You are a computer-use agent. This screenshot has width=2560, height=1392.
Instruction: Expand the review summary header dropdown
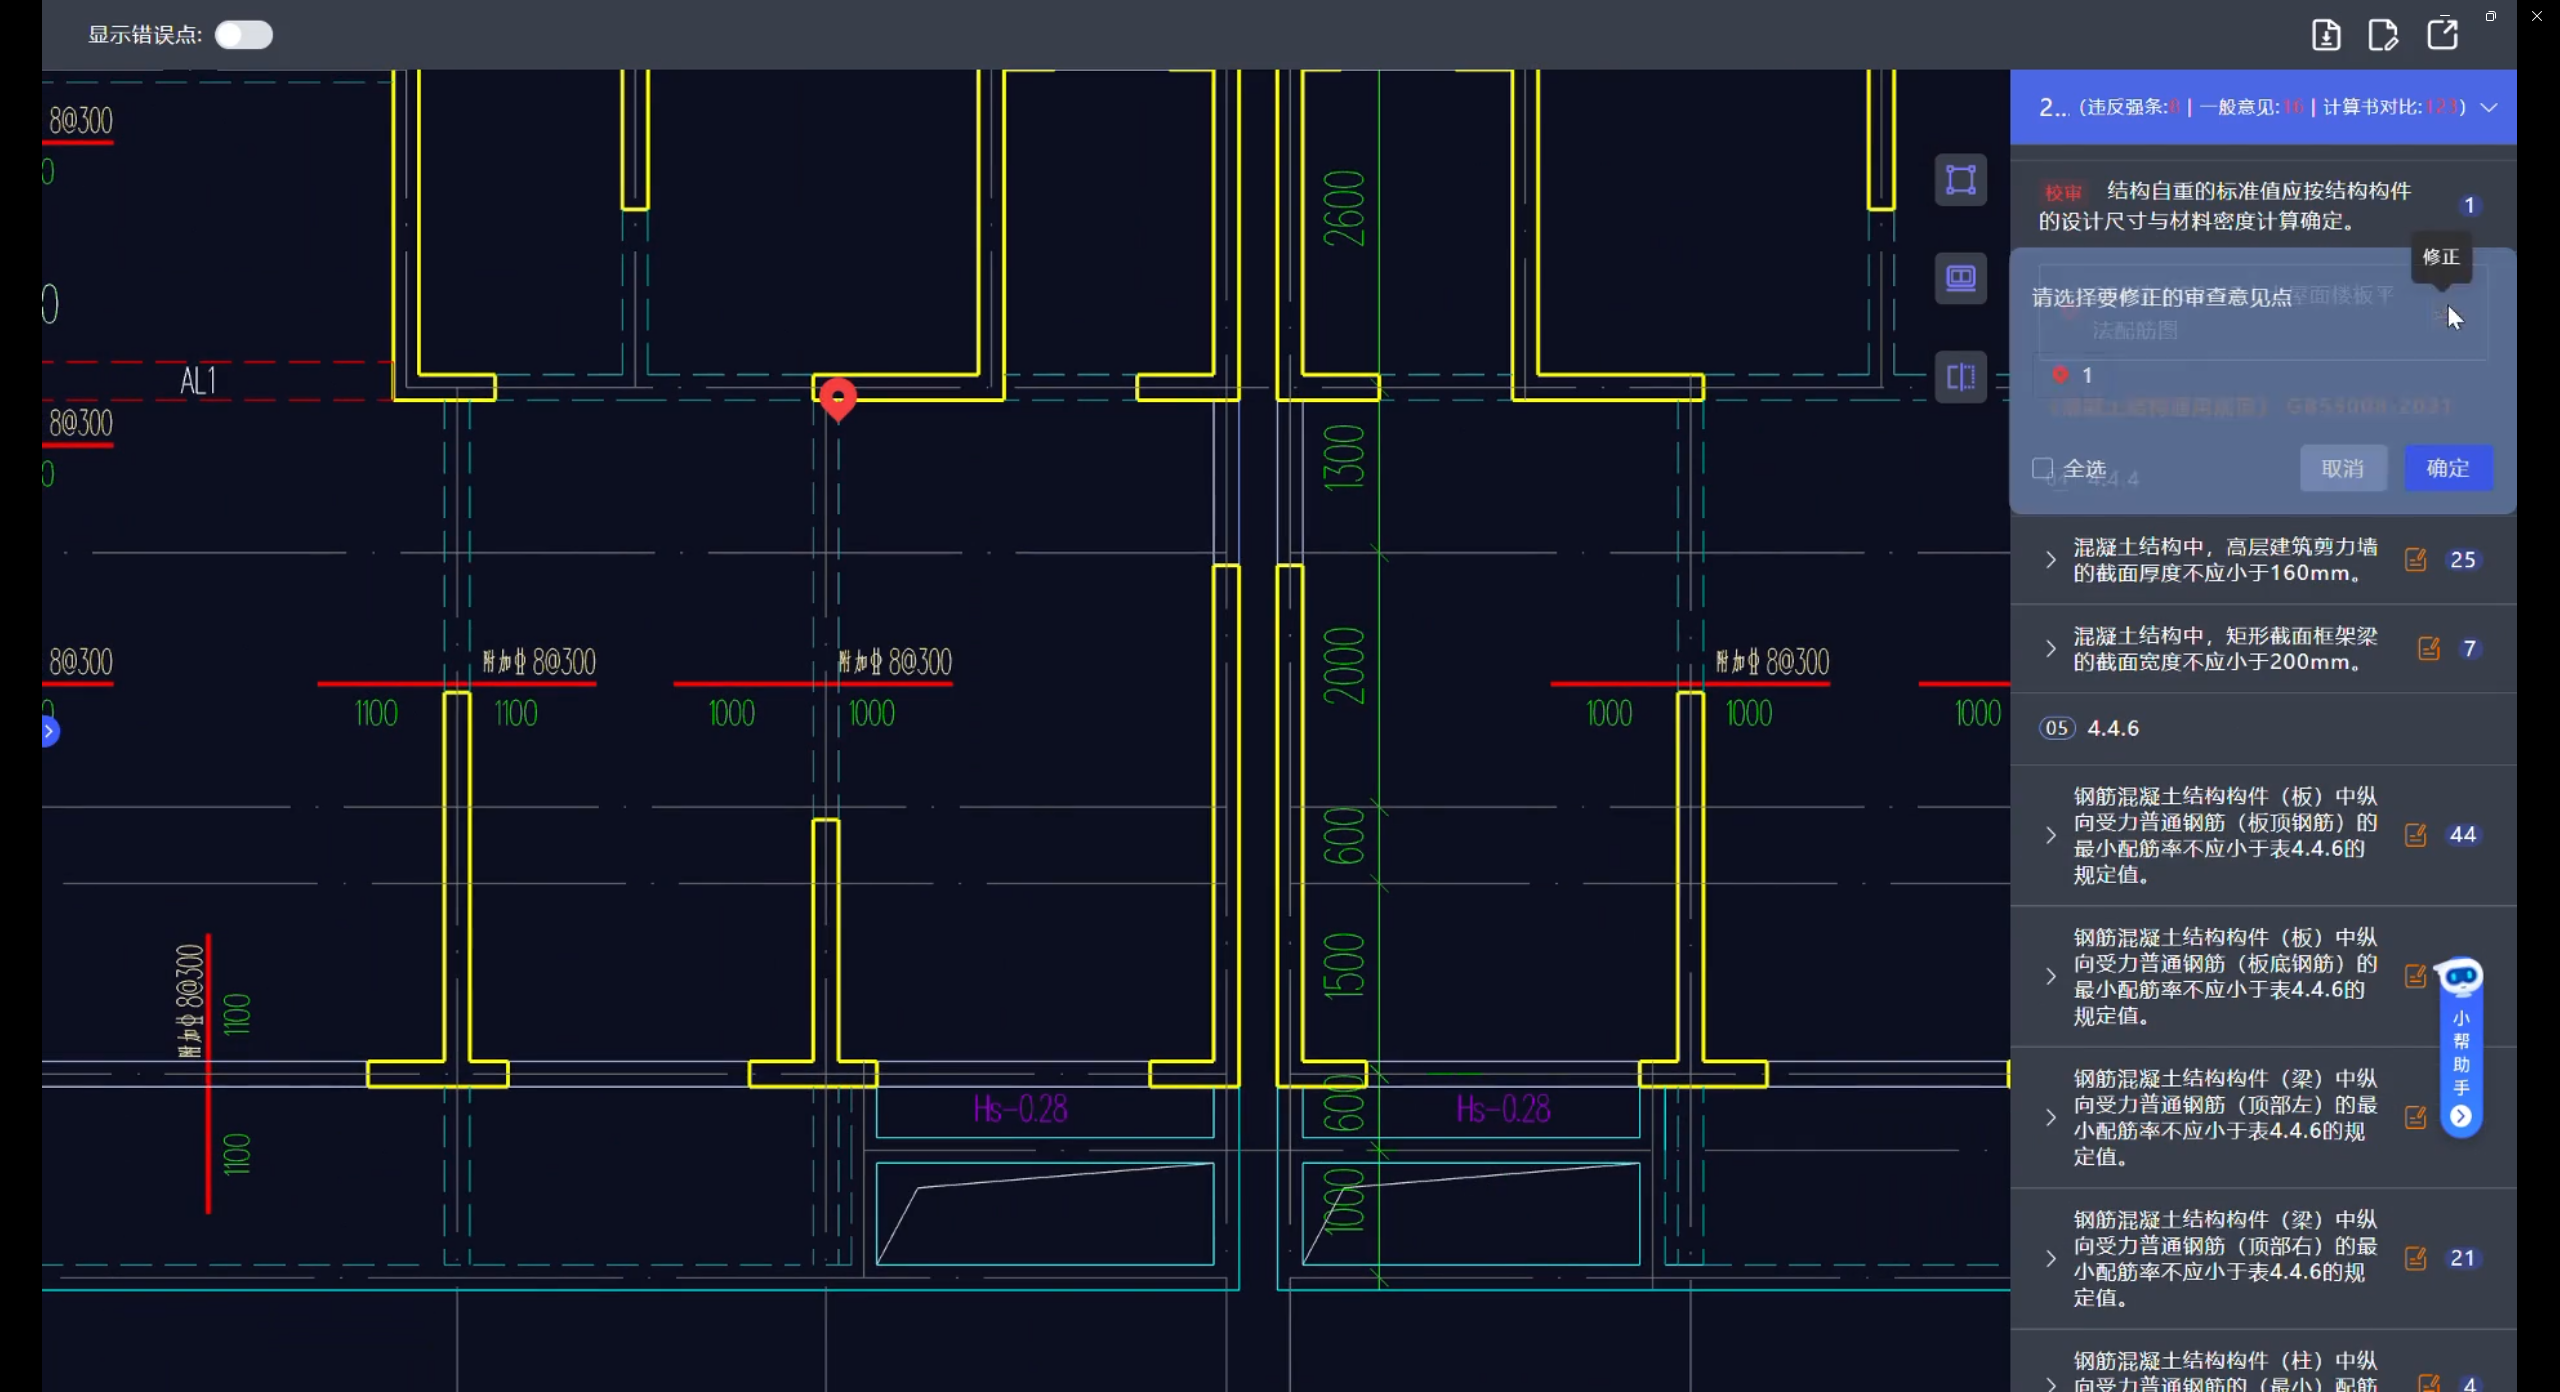pyautogui.click(x=2489, y=108)
